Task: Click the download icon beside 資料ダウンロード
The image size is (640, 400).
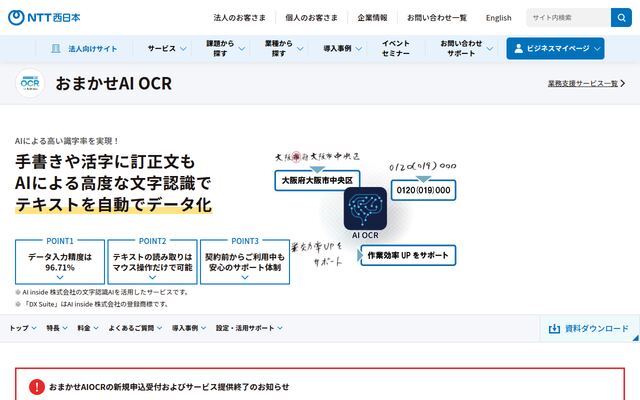Action: pyautogui.click(x=554, y=329)
